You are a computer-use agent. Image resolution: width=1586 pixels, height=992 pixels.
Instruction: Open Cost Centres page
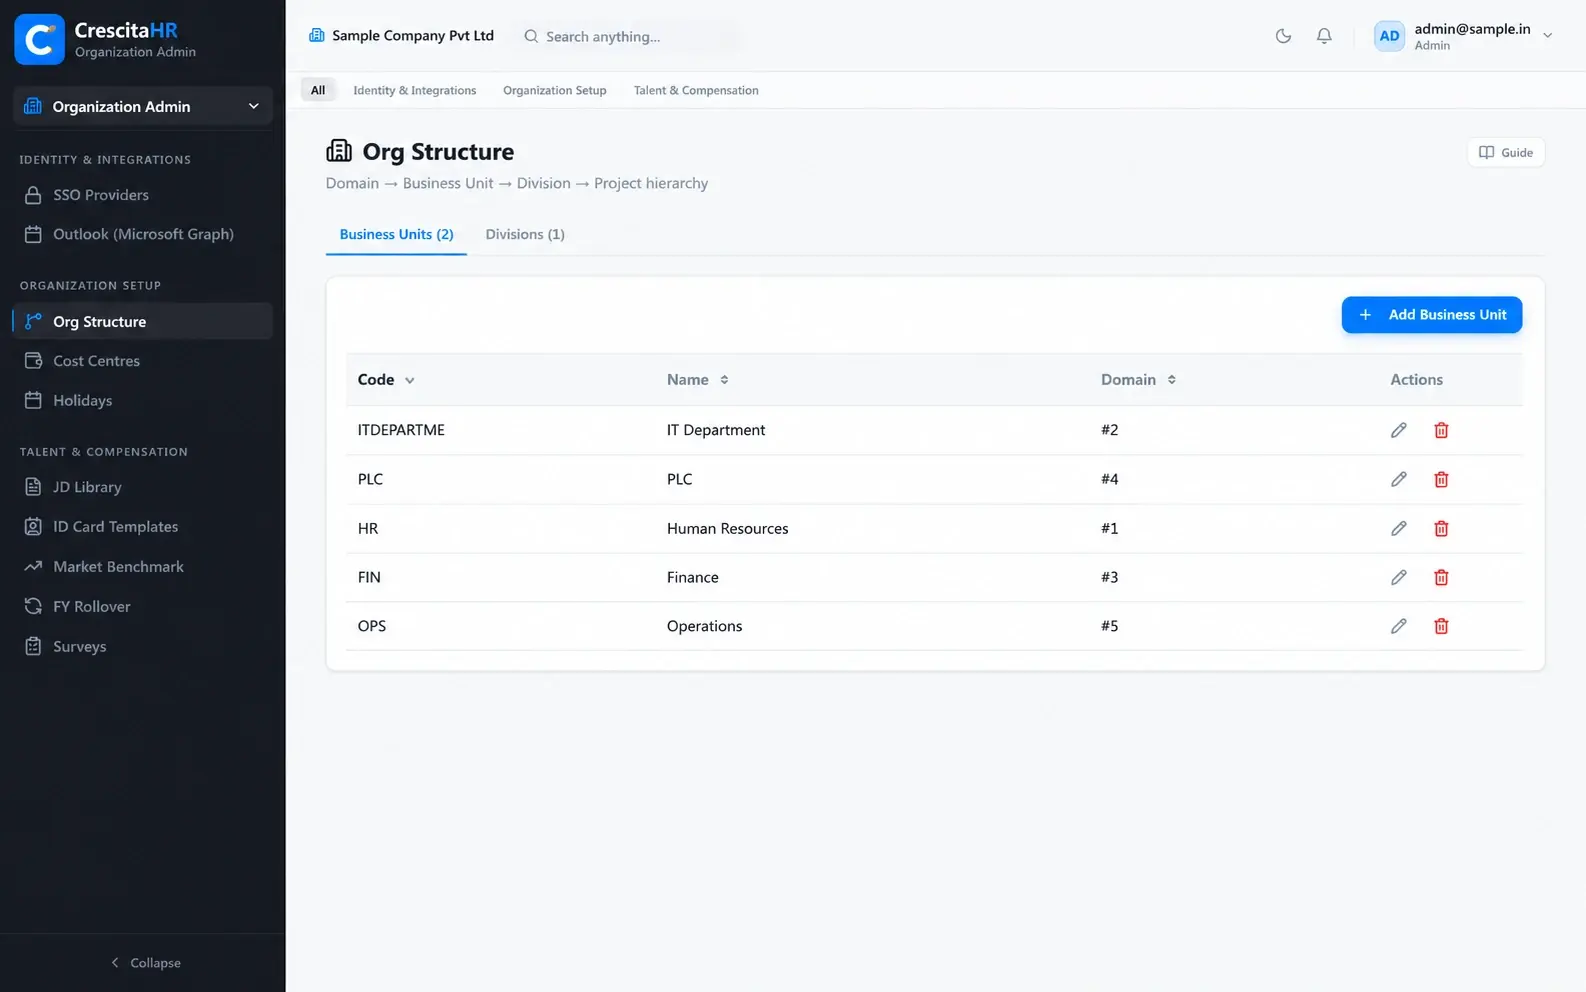(142, 361)
